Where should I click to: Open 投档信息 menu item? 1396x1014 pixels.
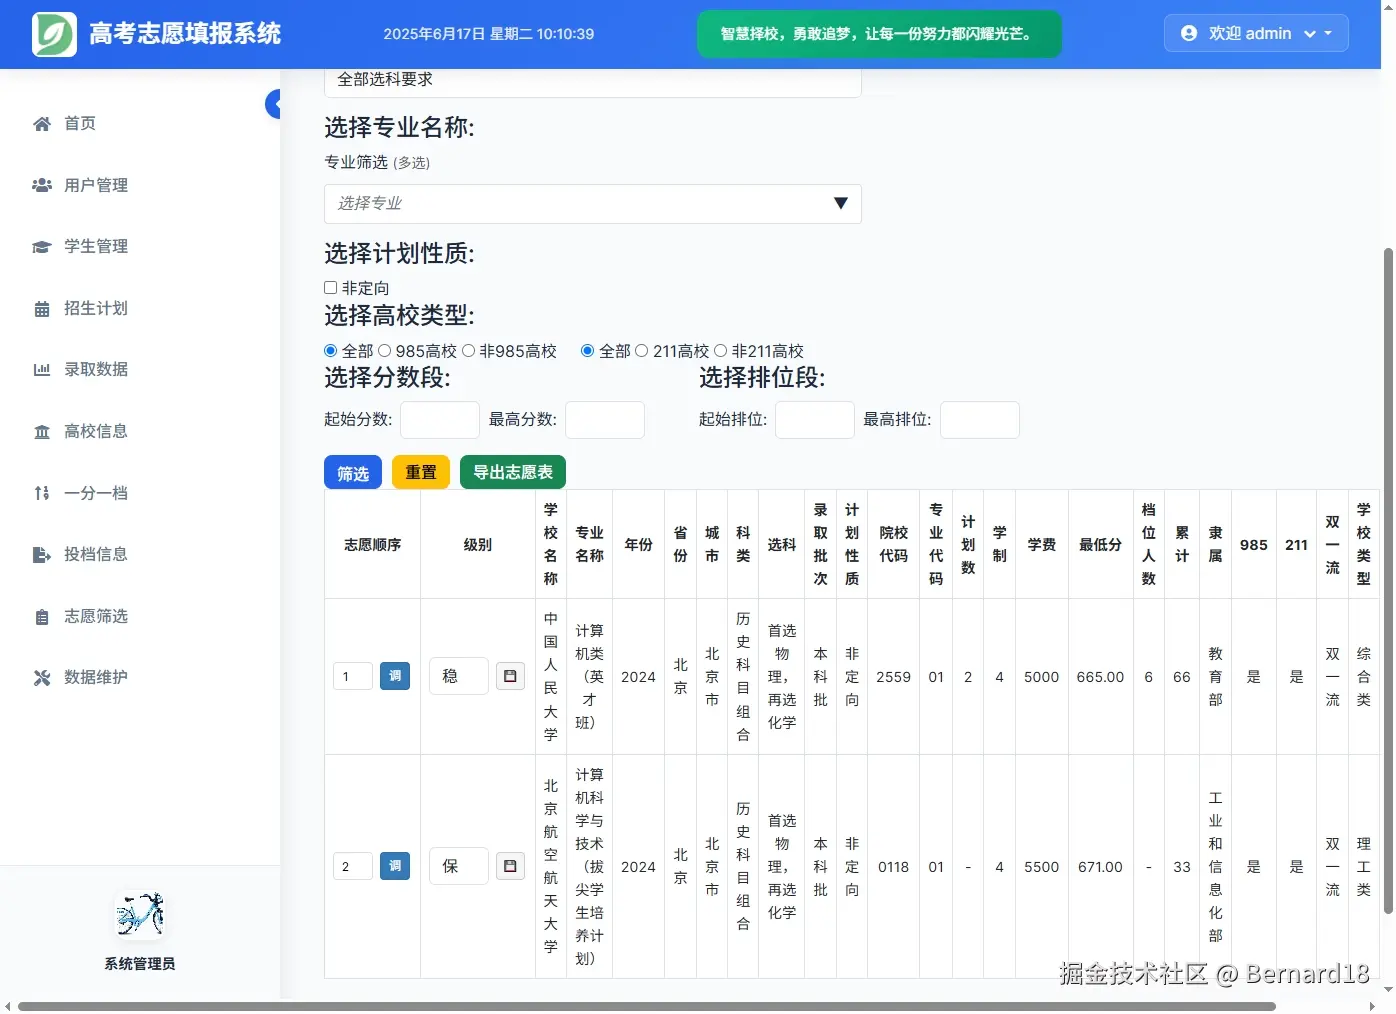(x=96, y=555)
